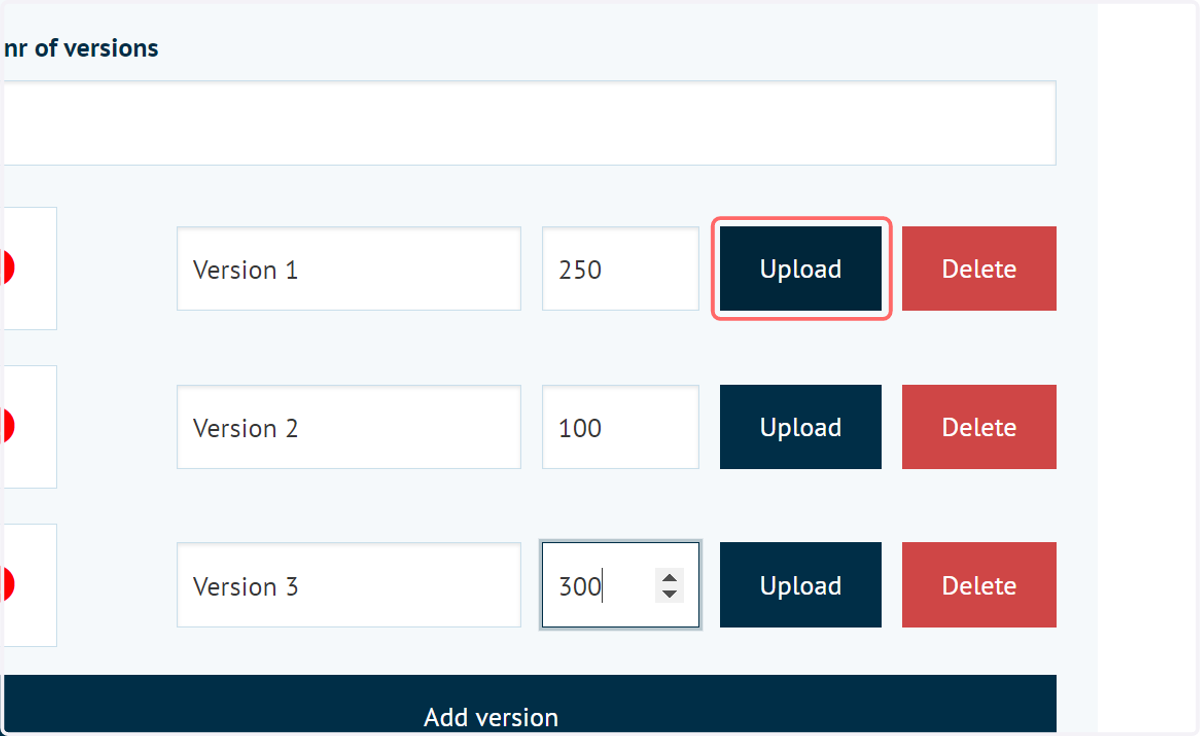Open the Version 1 thumbnail box

[28, 269]
